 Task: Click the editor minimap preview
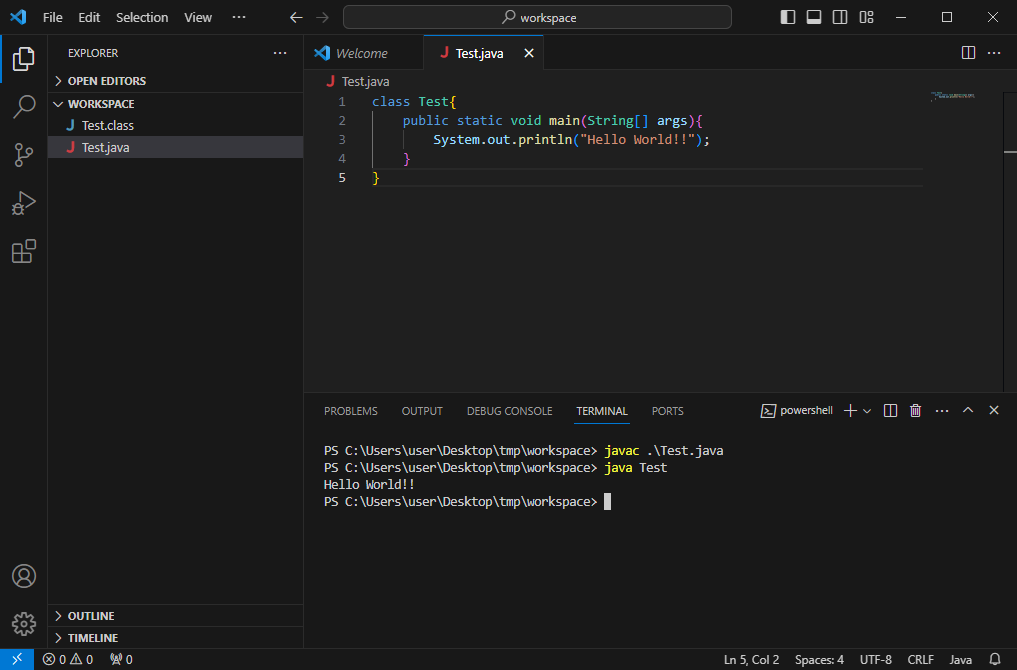tap(953, 96)
